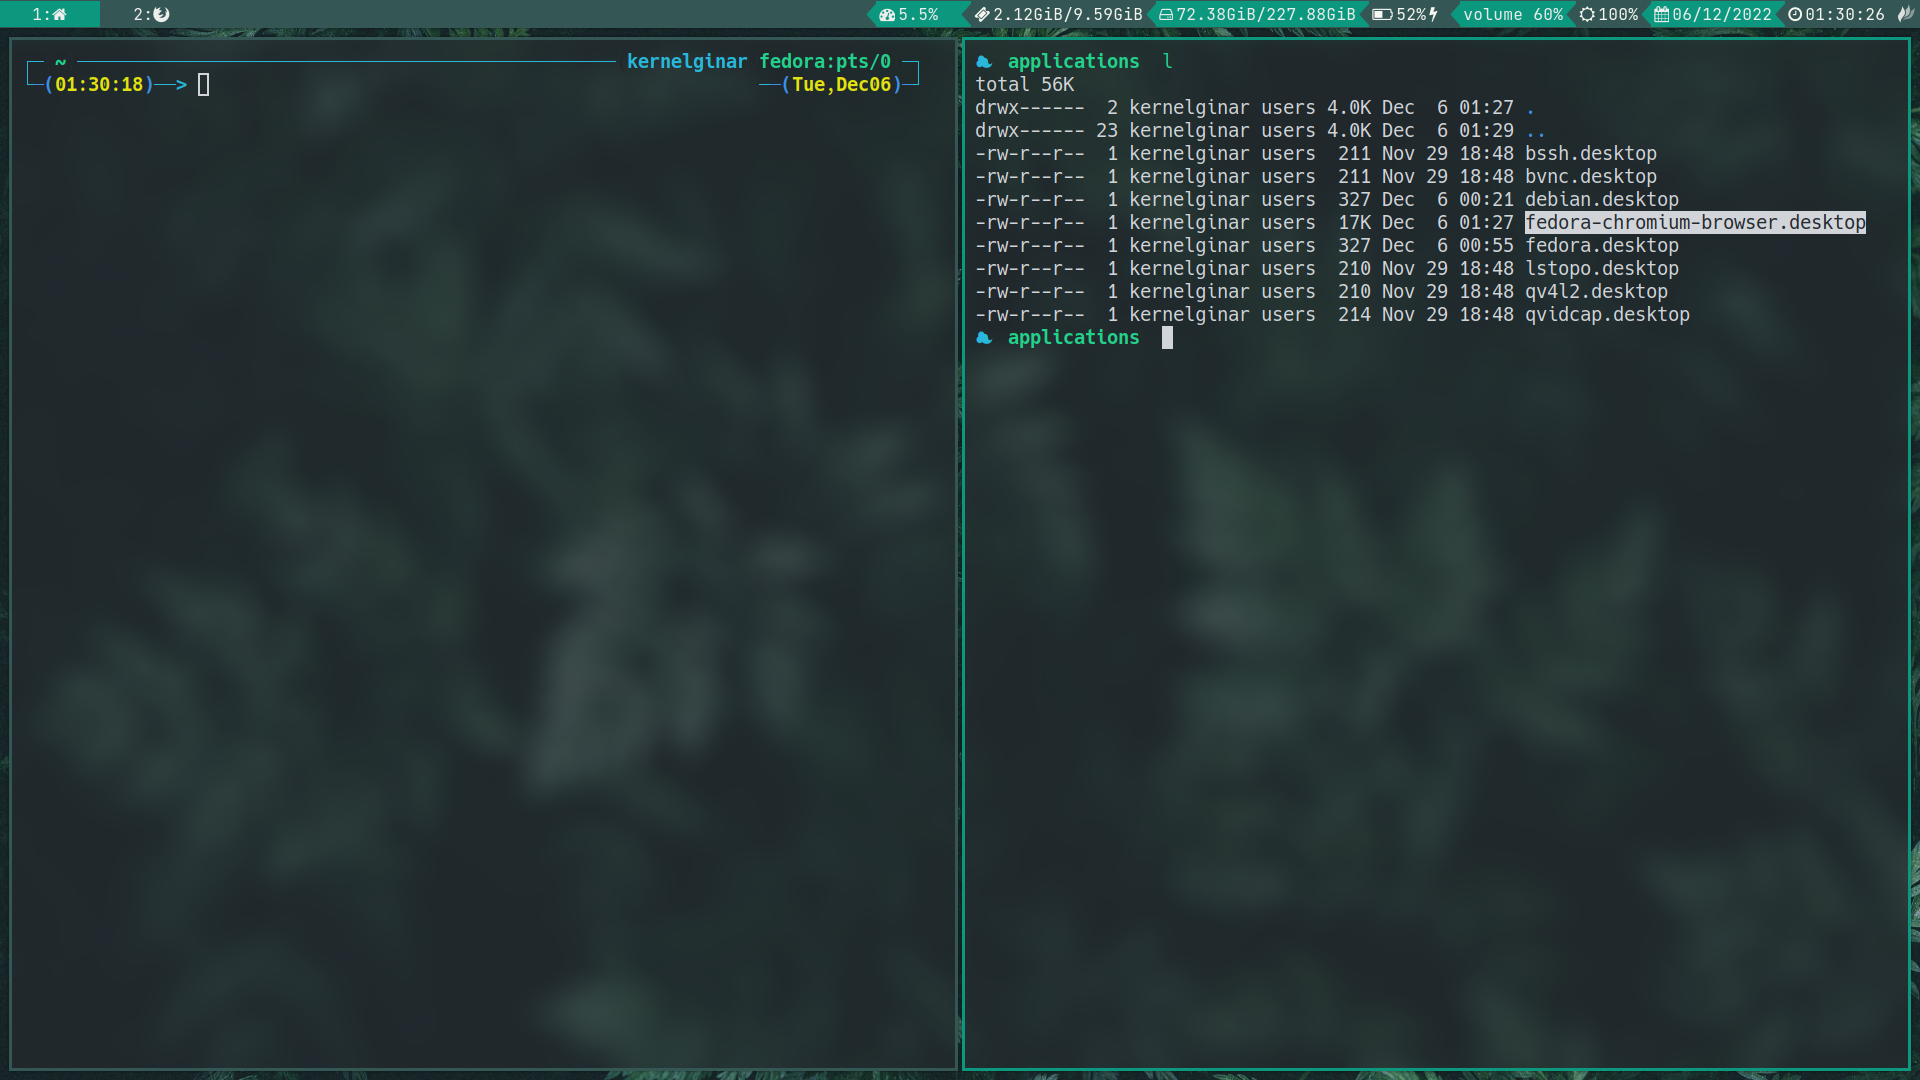Switch to workspace 2 Firefox tab

[x=152, y=14]
